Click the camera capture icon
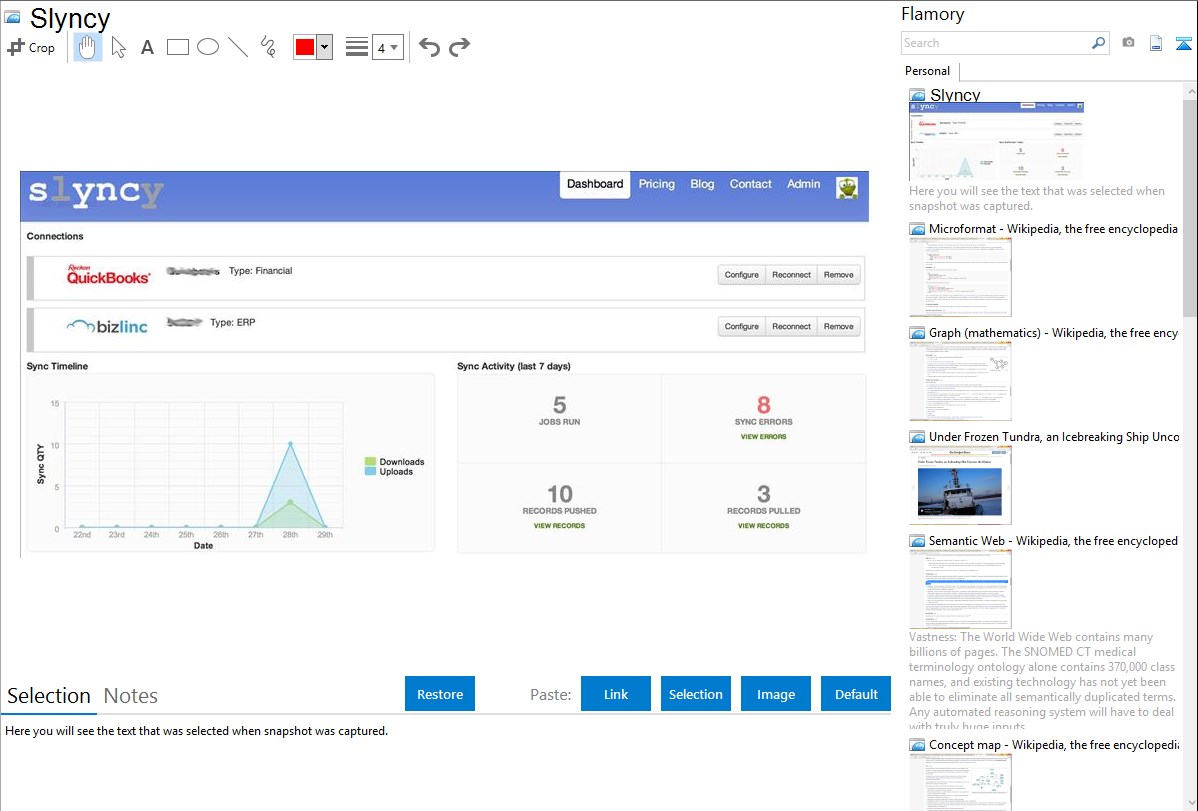The width and height of the screenshot is (1198, 811). tap(1128, 43)
